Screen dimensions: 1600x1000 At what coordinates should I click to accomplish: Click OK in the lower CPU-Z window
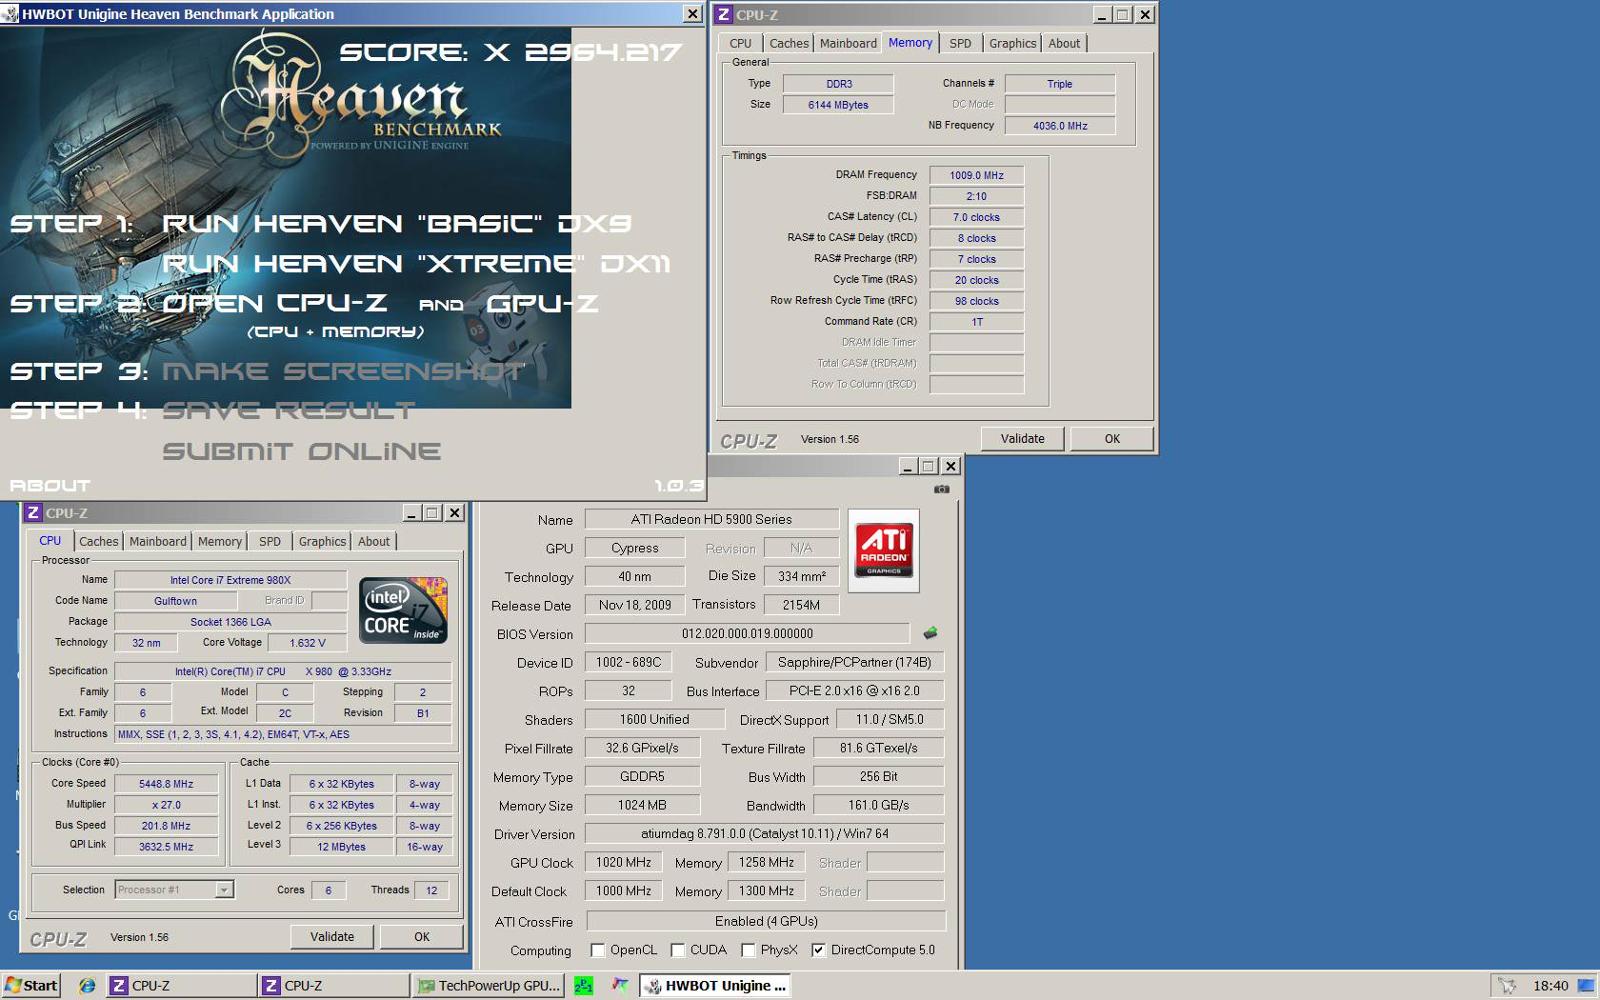point(422,937)
